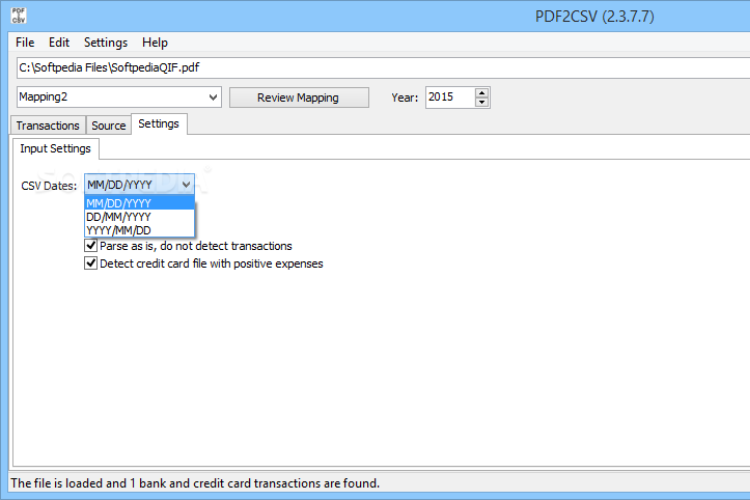This screenshot has width=750, height=500.
Task: Toggle Detect credit card file with positive expenses
Action: (x=91, y=263)
